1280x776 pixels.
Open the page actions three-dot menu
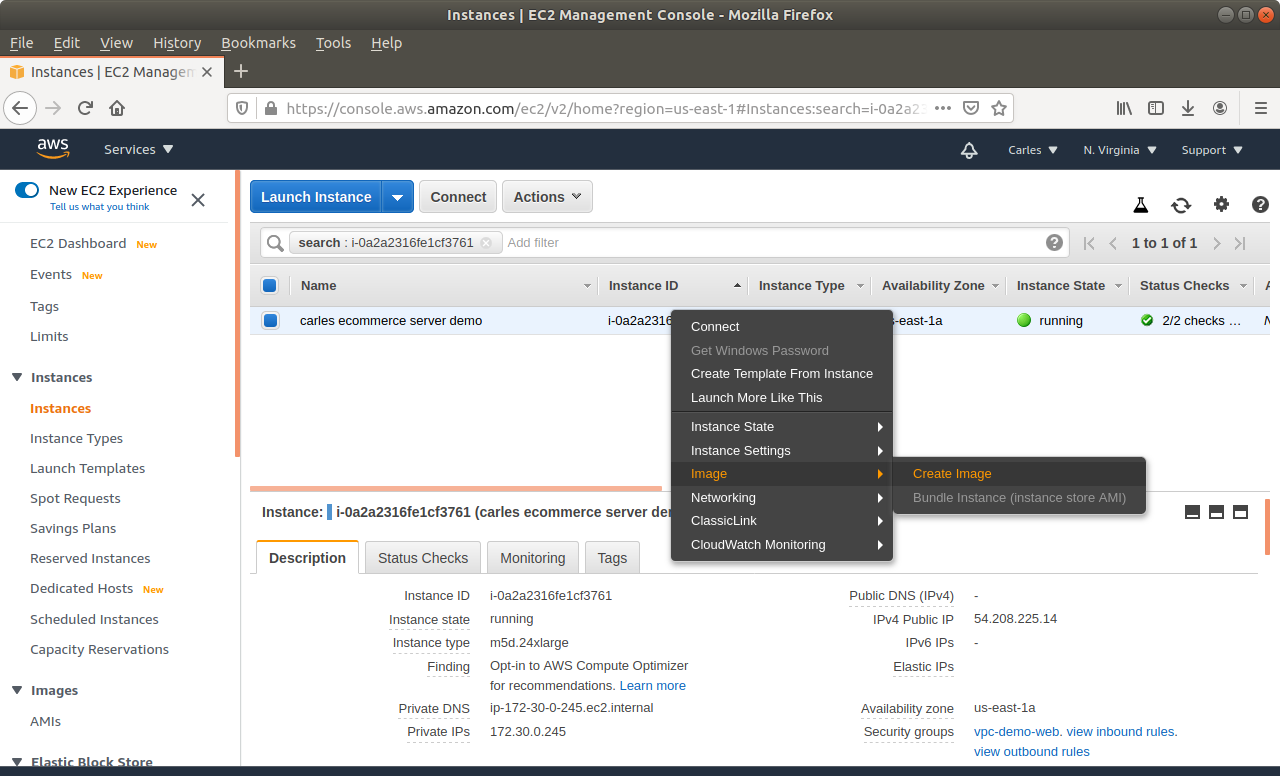(x=943, y=108)
